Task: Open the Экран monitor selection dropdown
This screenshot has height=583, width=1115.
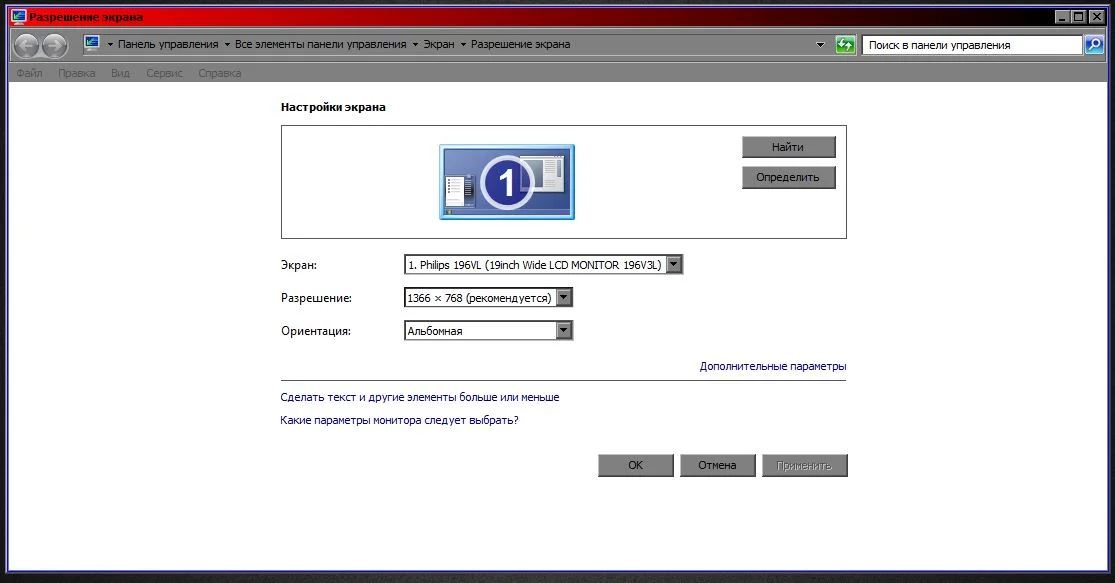Action: click(x=674, y=265)
